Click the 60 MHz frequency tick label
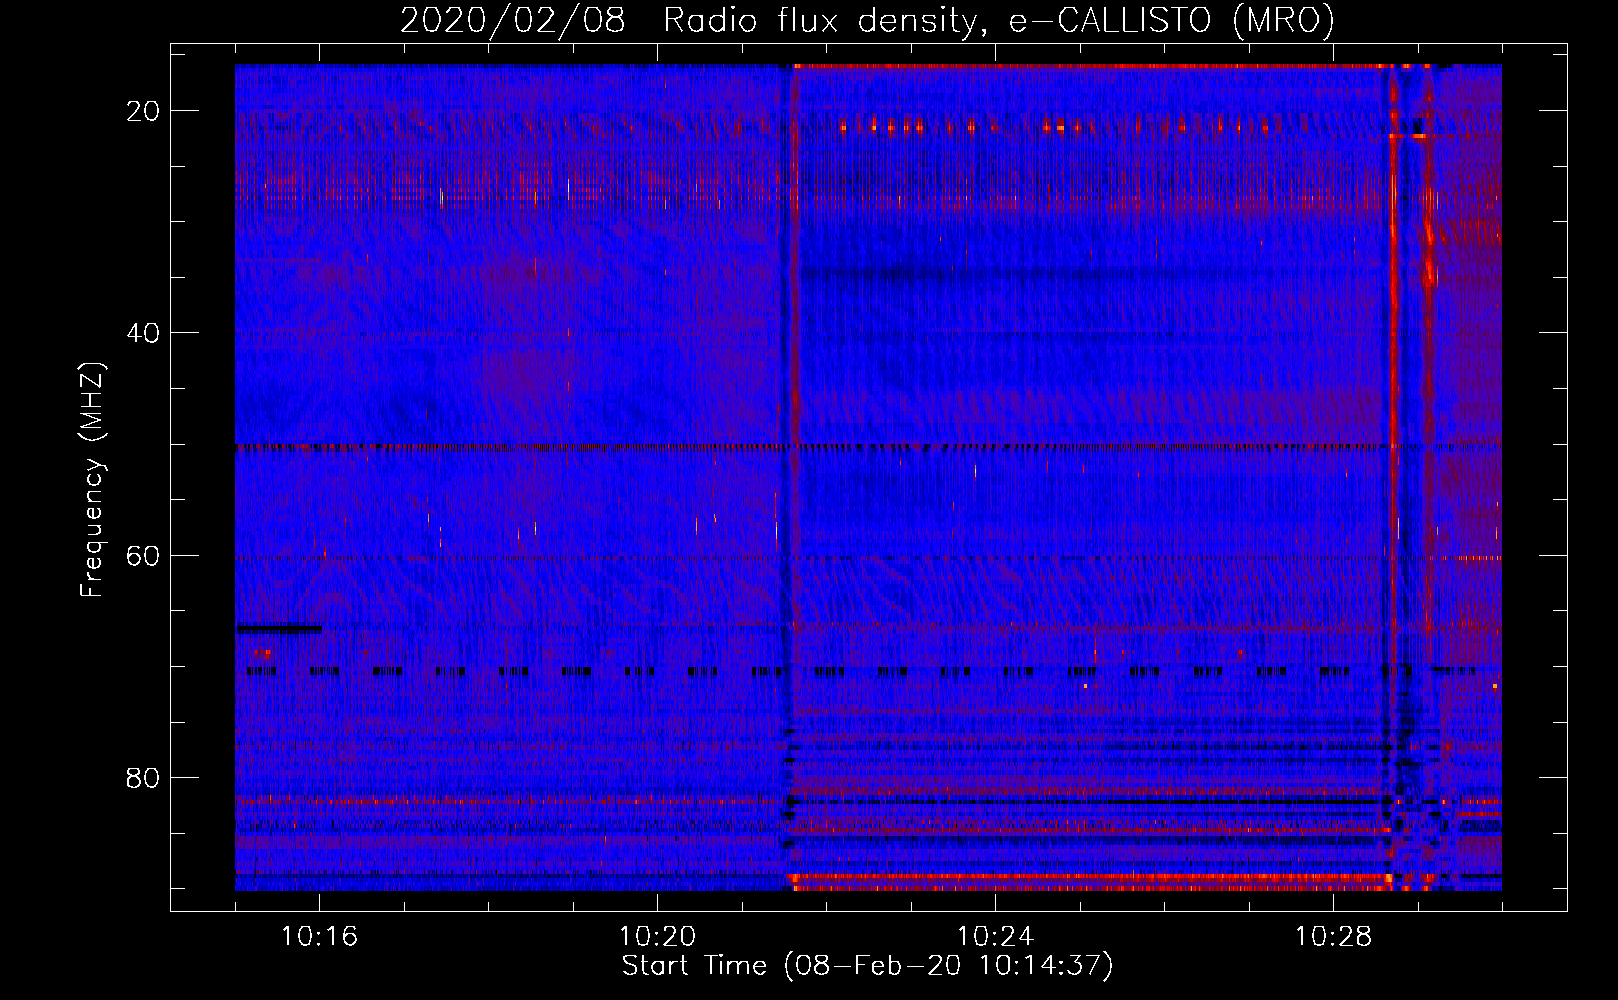The height and width of the screenshot is (1000, 1618). pos(143,555)
